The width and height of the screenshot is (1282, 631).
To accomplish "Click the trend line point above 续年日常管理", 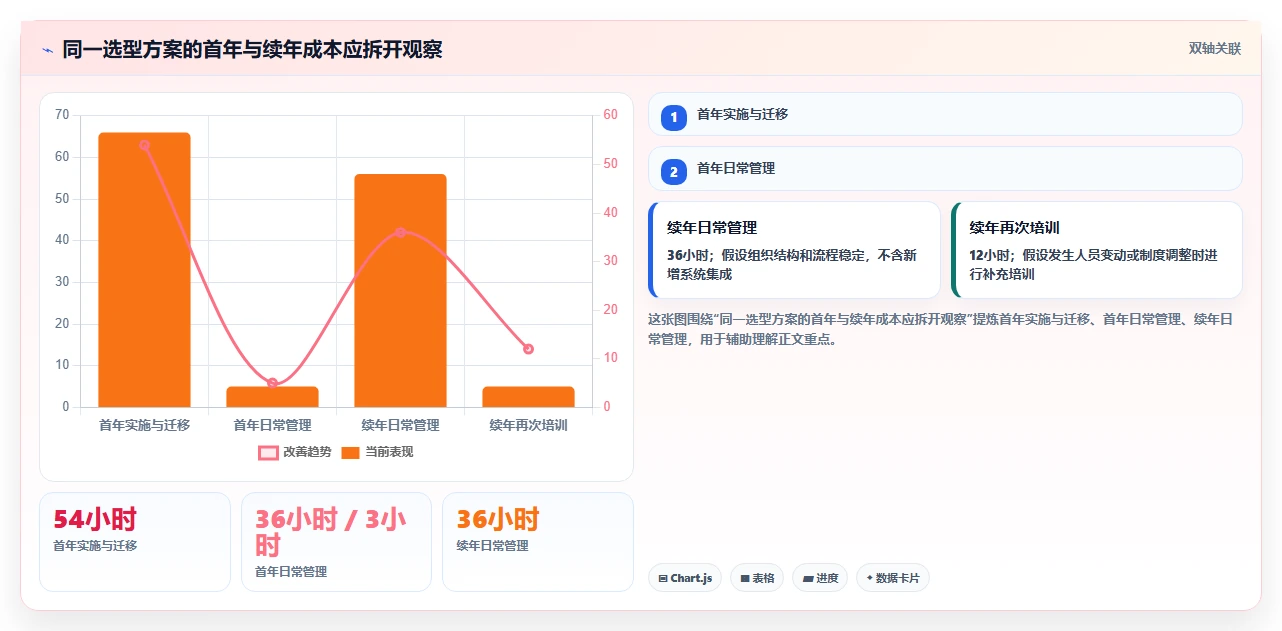I will point(400,232).
